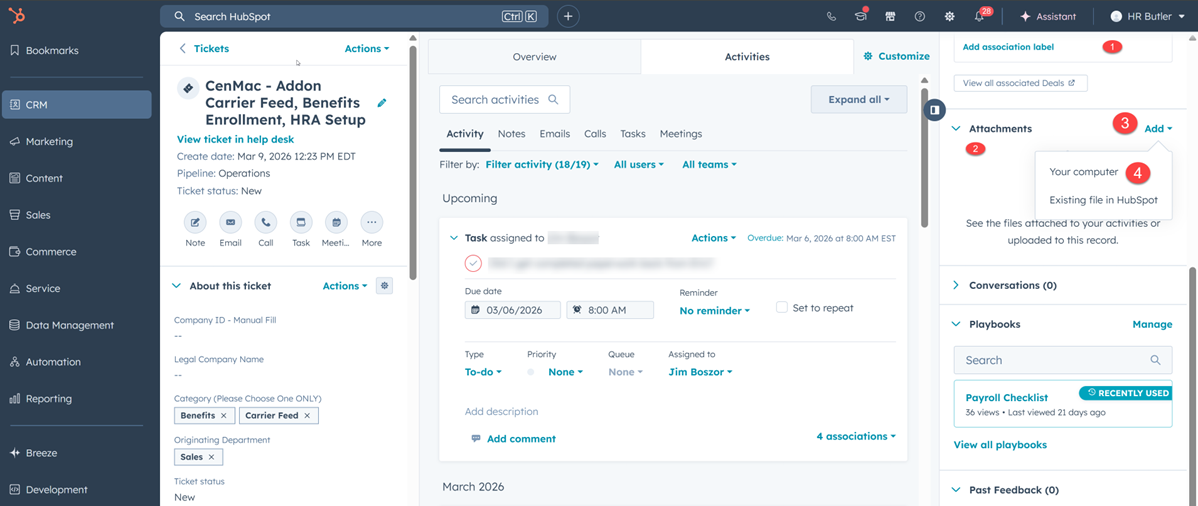The height and width of the screenshot is (506, 1198).
Task: Switch to the Overview tab
Action: (x=534, y=57)
